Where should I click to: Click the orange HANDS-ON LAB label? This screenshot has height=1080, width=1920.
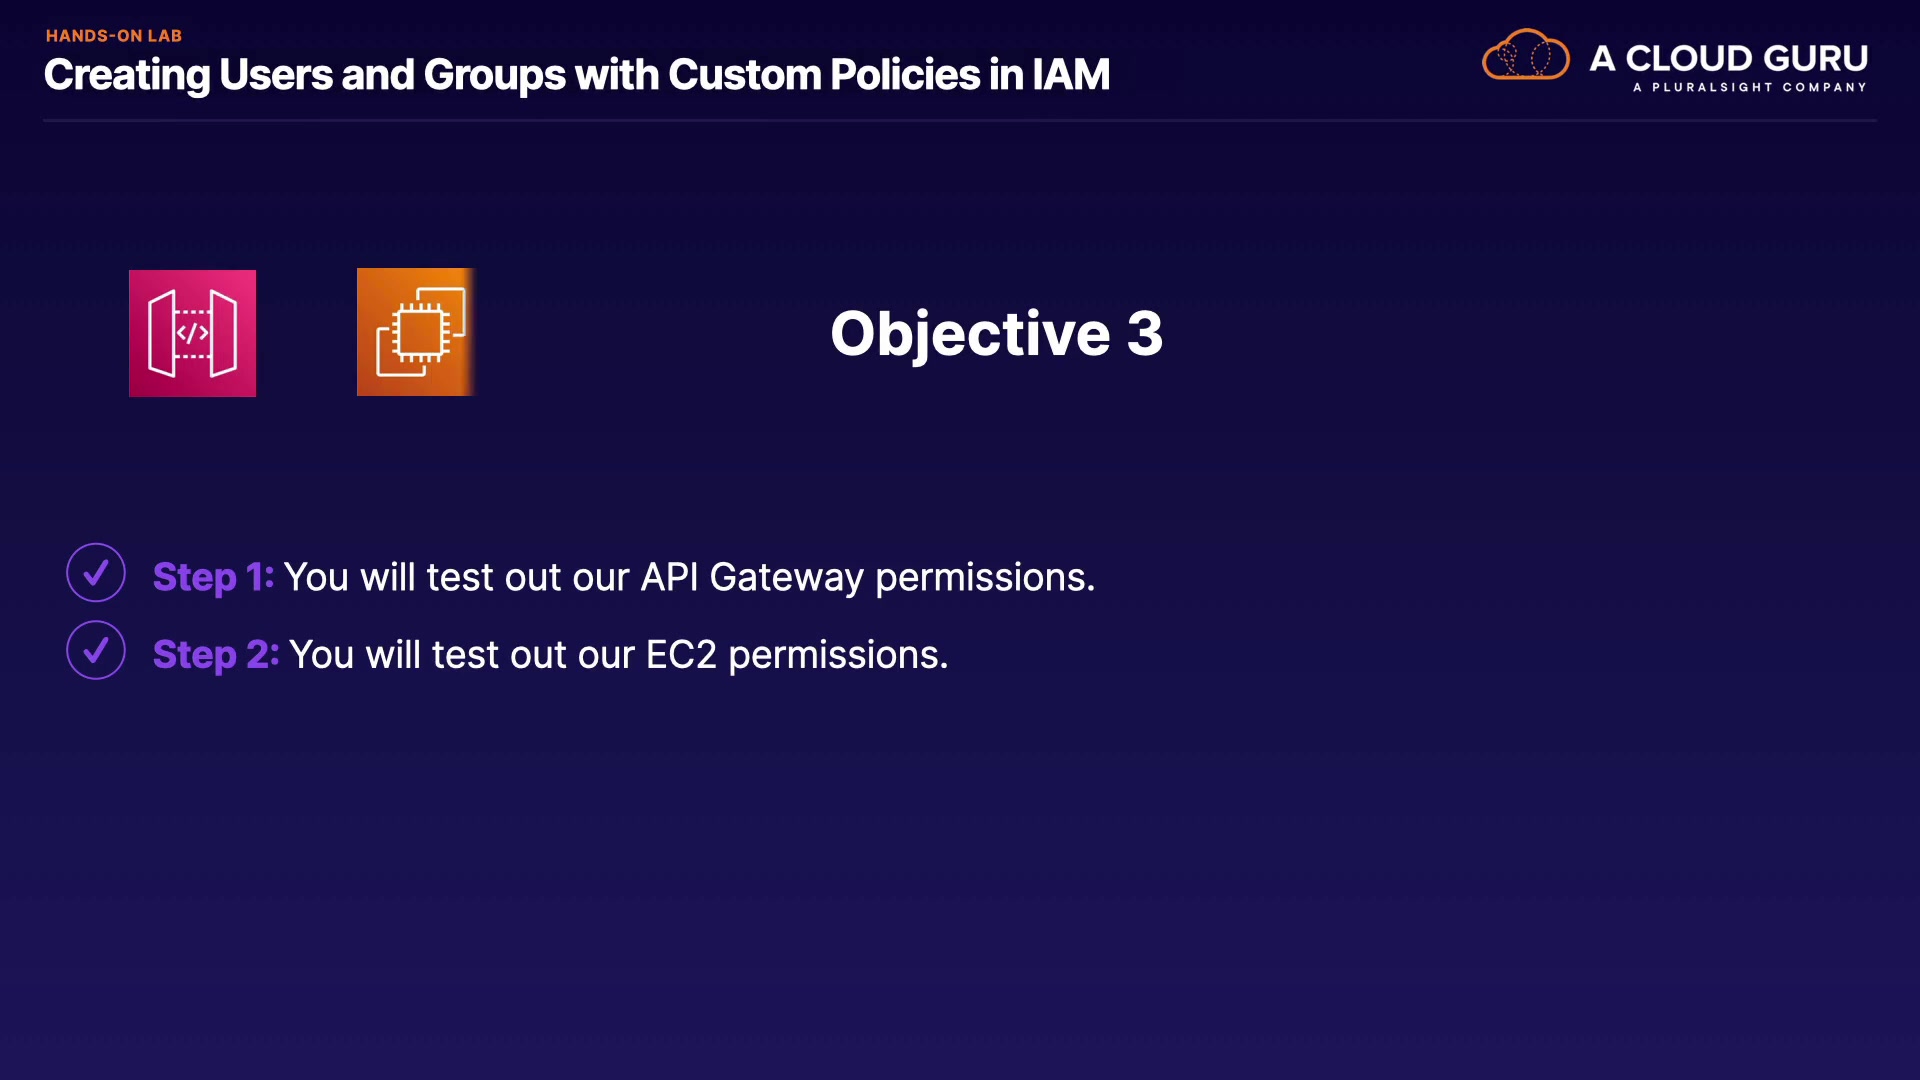point(114,36)
